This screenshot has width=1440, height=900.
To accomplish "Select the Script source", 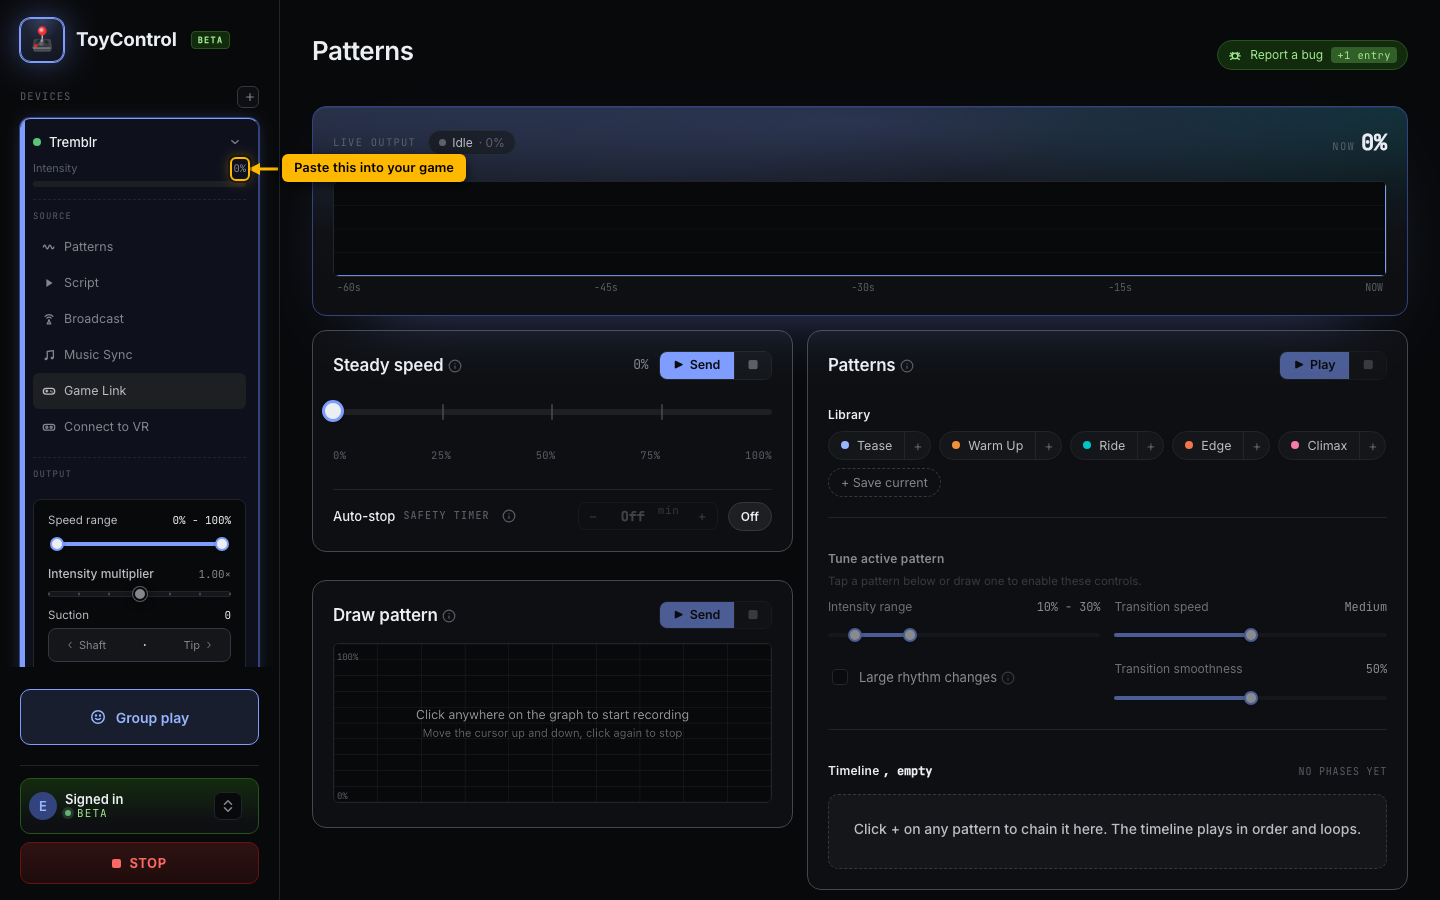I will 139,283.
